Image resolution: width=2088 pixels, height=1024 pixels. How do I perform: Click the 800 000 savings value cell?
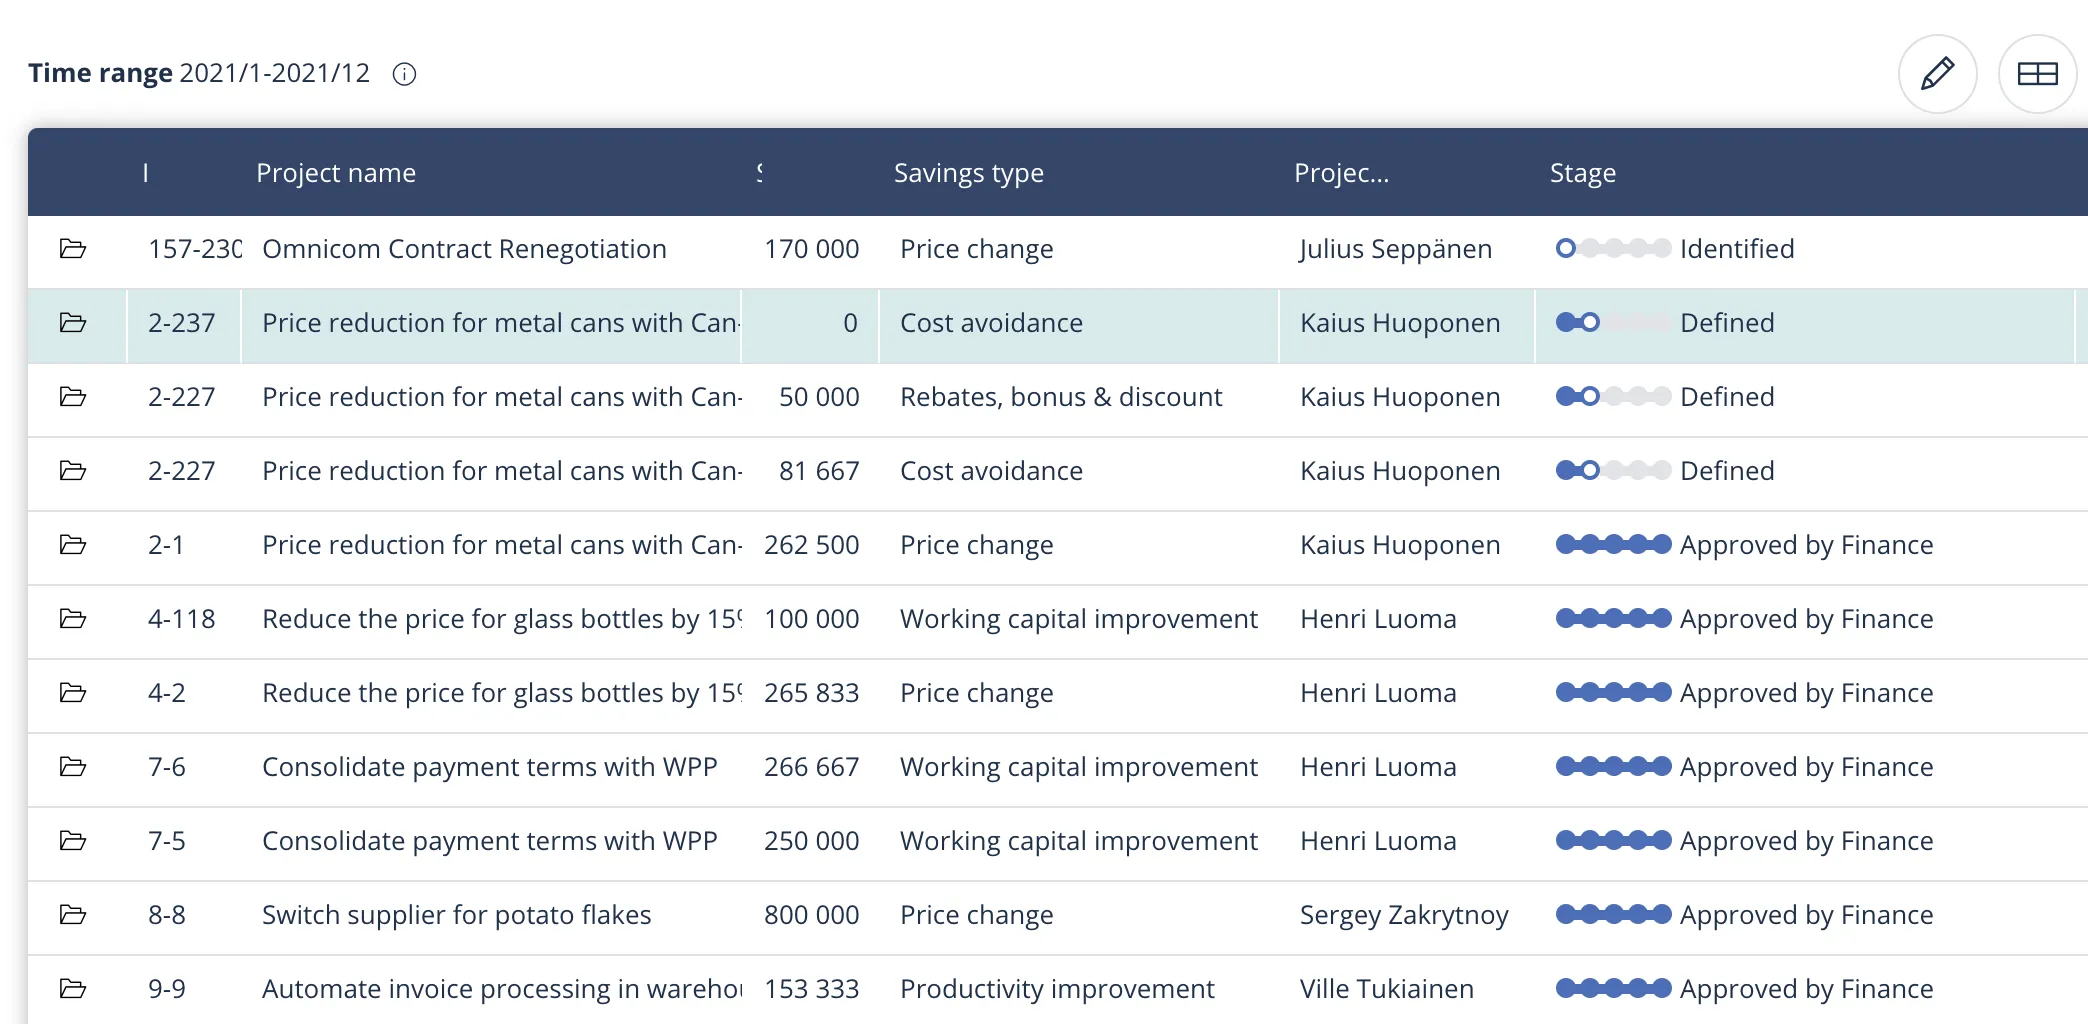(811, 915)
